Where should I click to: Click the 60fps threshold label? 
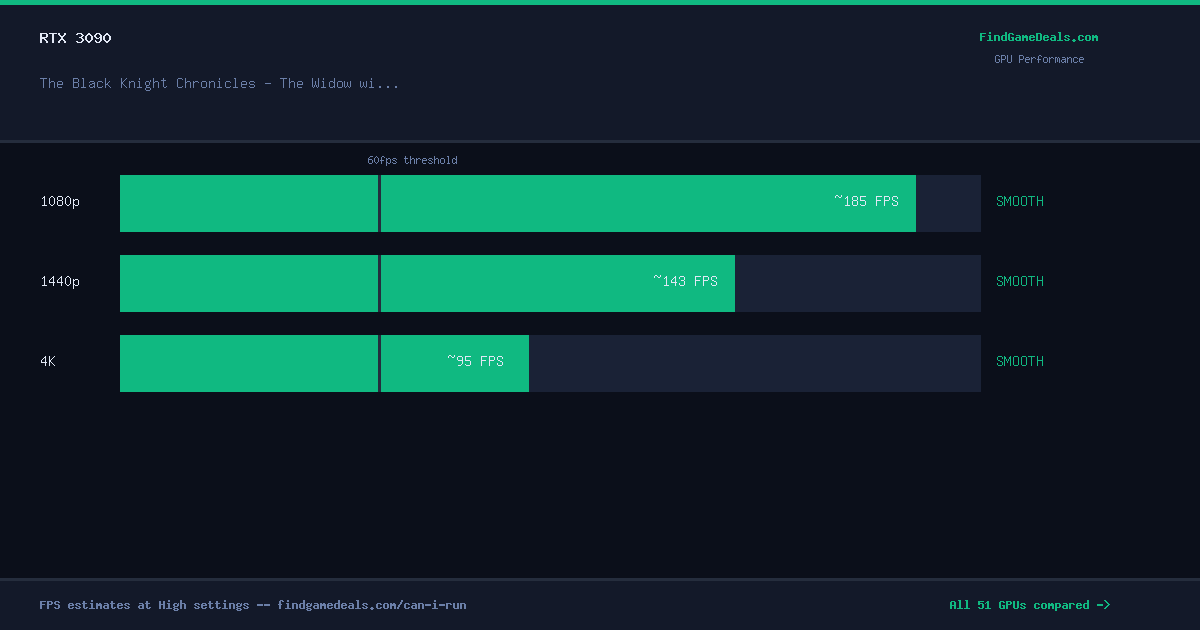(412, 160)
